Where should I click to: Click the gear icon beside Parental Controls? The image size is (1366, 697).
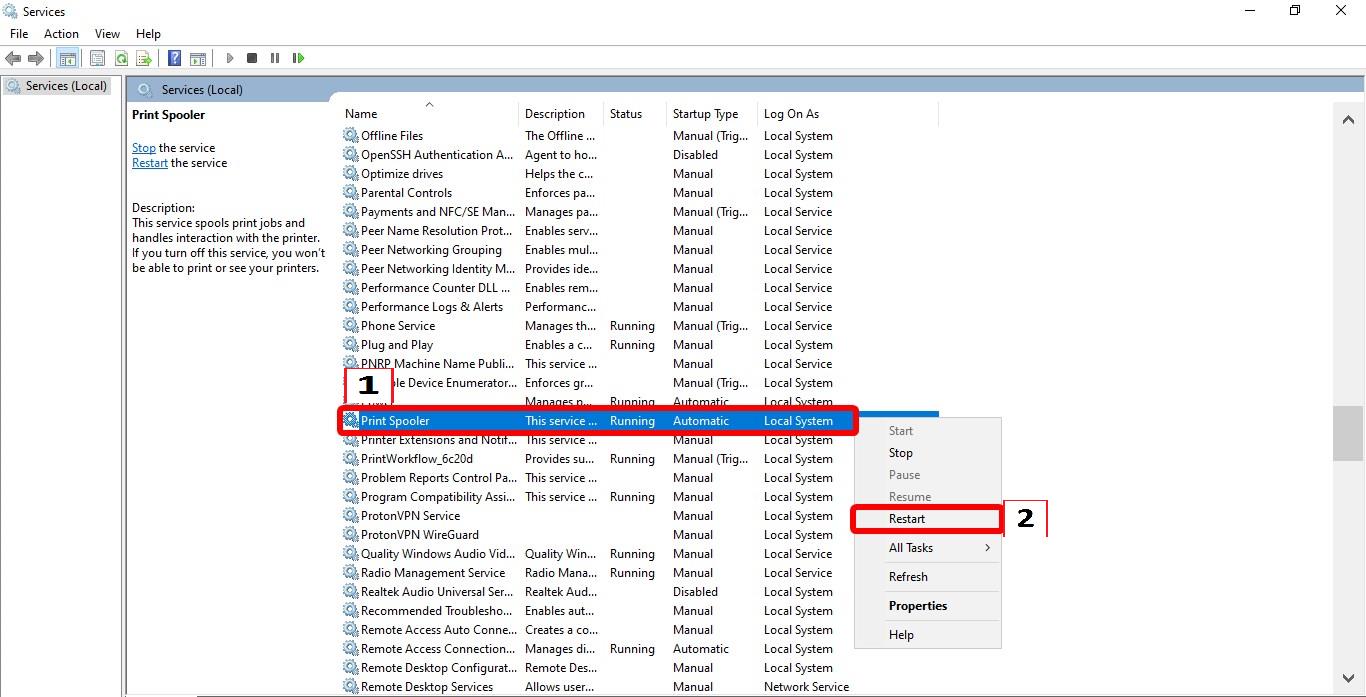350,192
